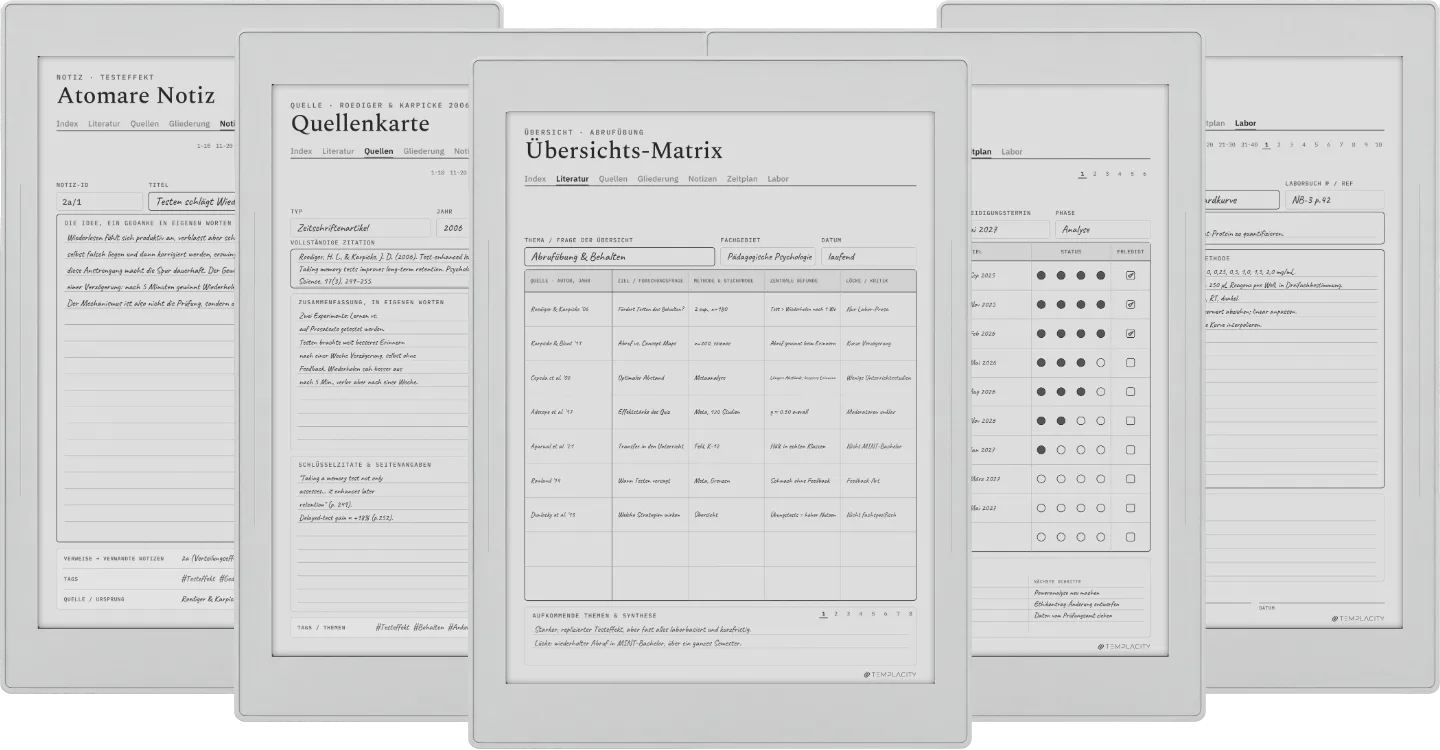Tick Erledigt box in the Aug 2026 row

[x=1131, y=392]
